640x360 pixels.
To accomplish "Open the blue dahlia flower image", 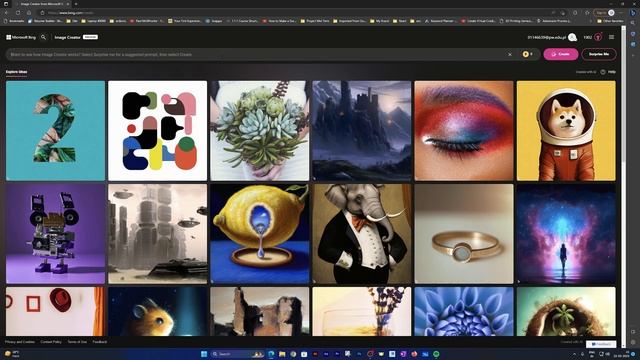I will 464,311.
